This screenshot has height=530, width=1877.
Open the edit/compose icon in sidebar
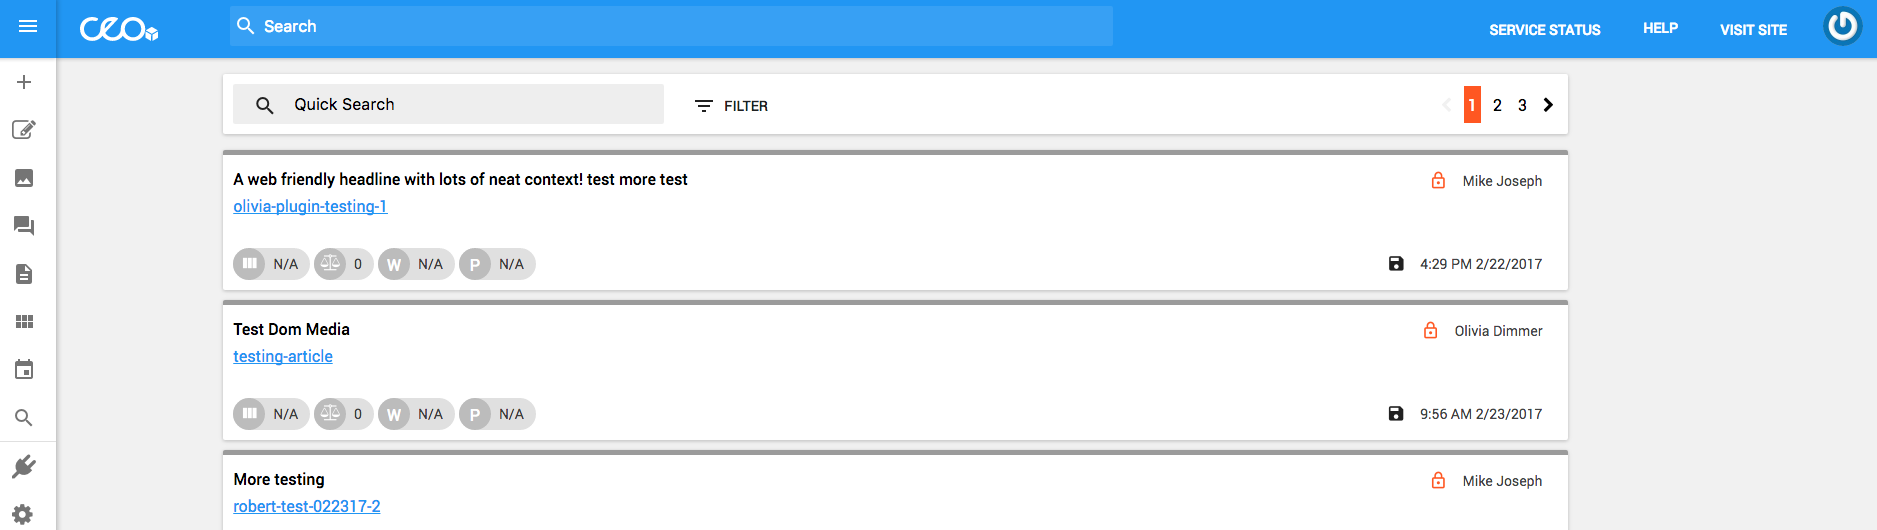24,130
